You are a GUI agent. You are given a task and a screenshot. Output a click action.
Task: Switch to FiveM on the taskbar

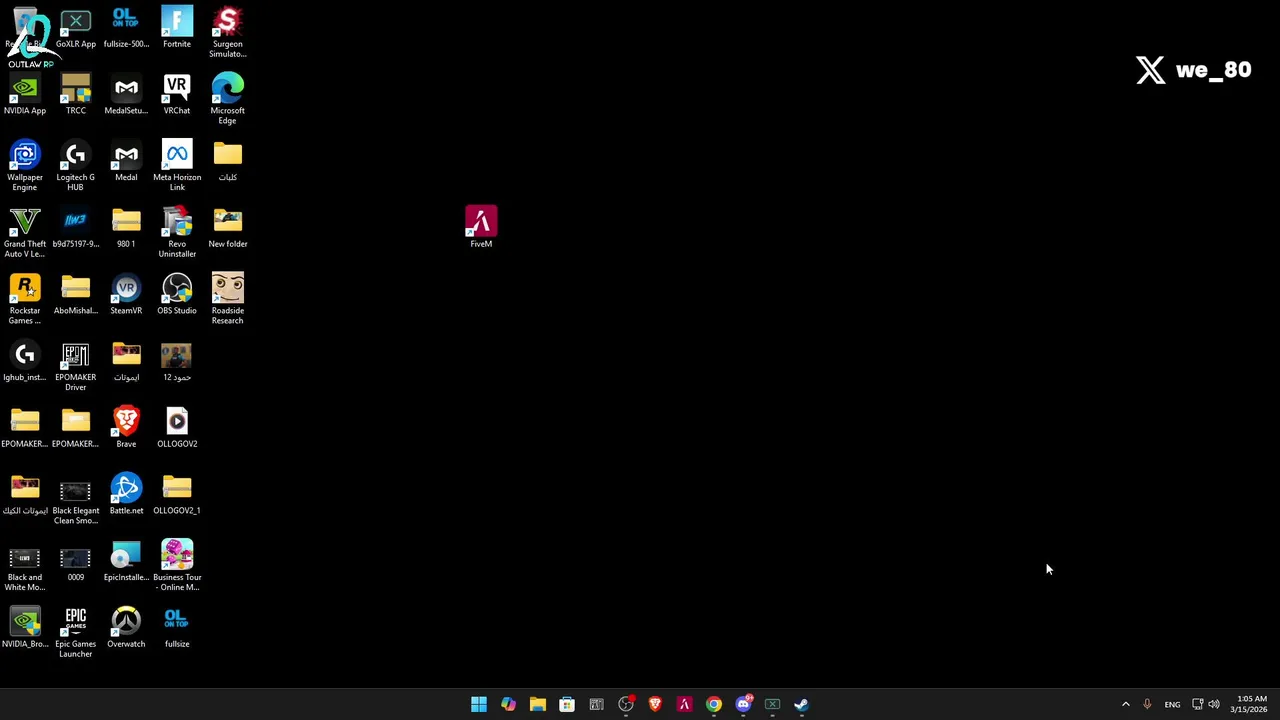pos(684,704)
